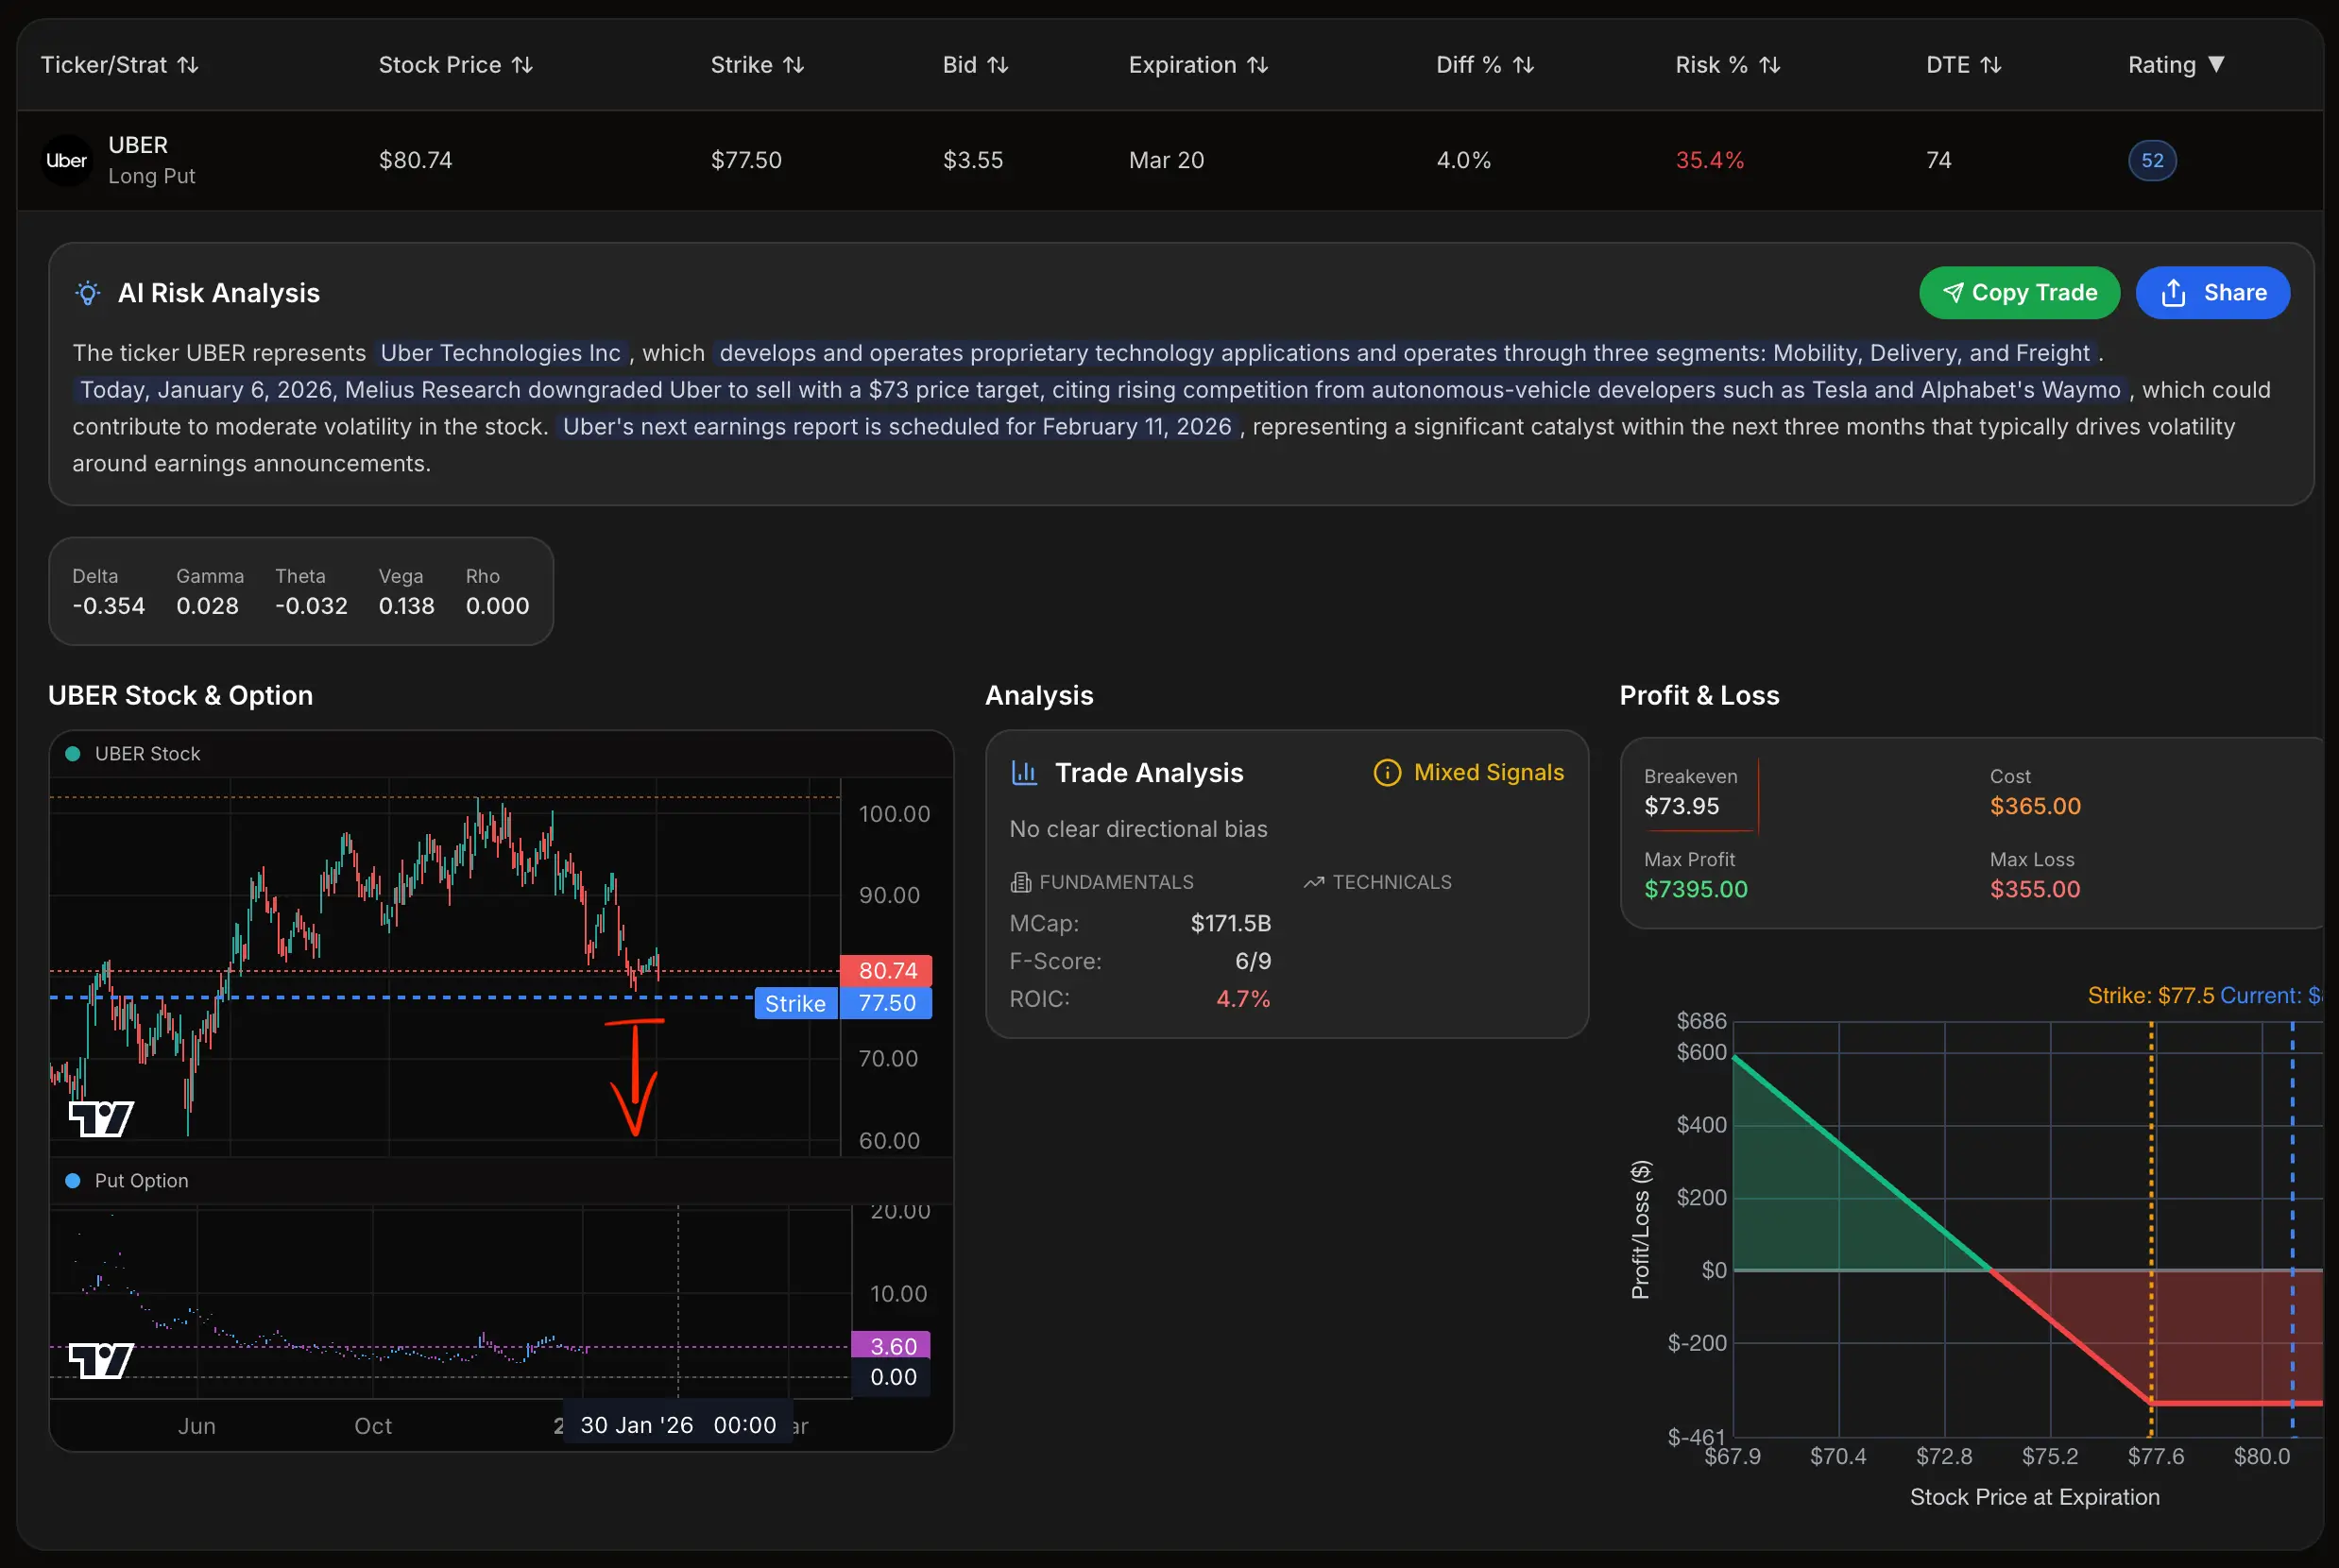Click the Max Loss value $355.00
The image size is (2339, 1568).
coord(2035,889)
